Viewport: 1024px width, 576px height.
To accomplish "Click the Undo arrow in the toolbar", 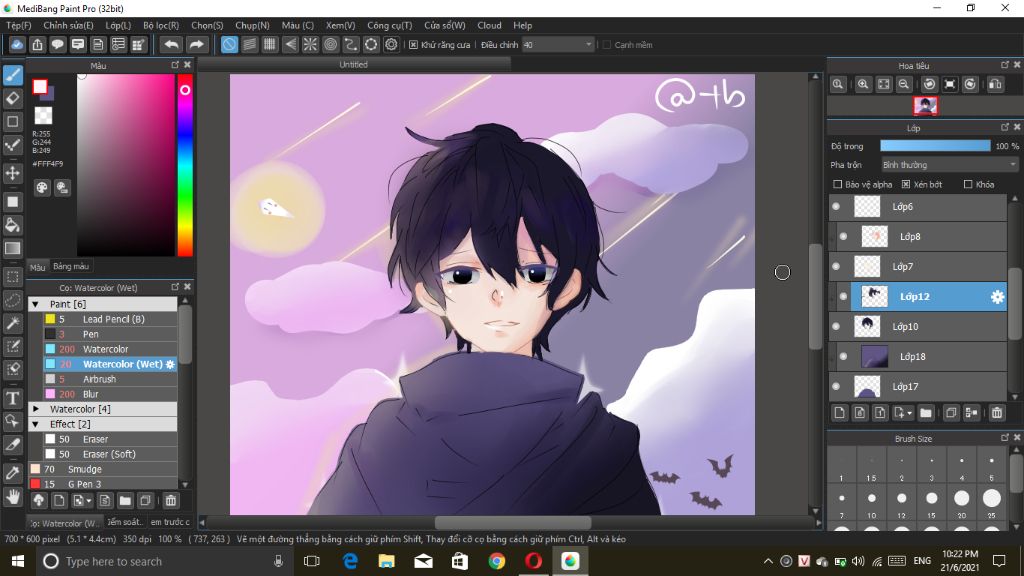I will (x=172, y=44).
